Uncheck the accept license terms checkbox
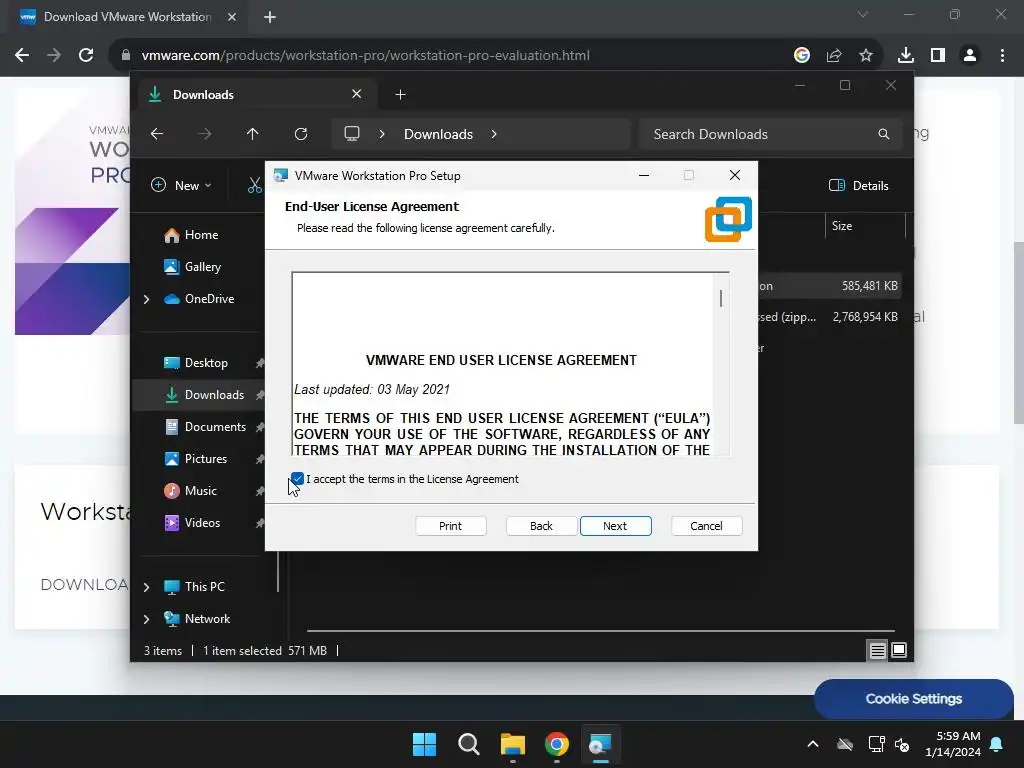The width and height of the screenshot is (1024, 768). click(297, 479)
